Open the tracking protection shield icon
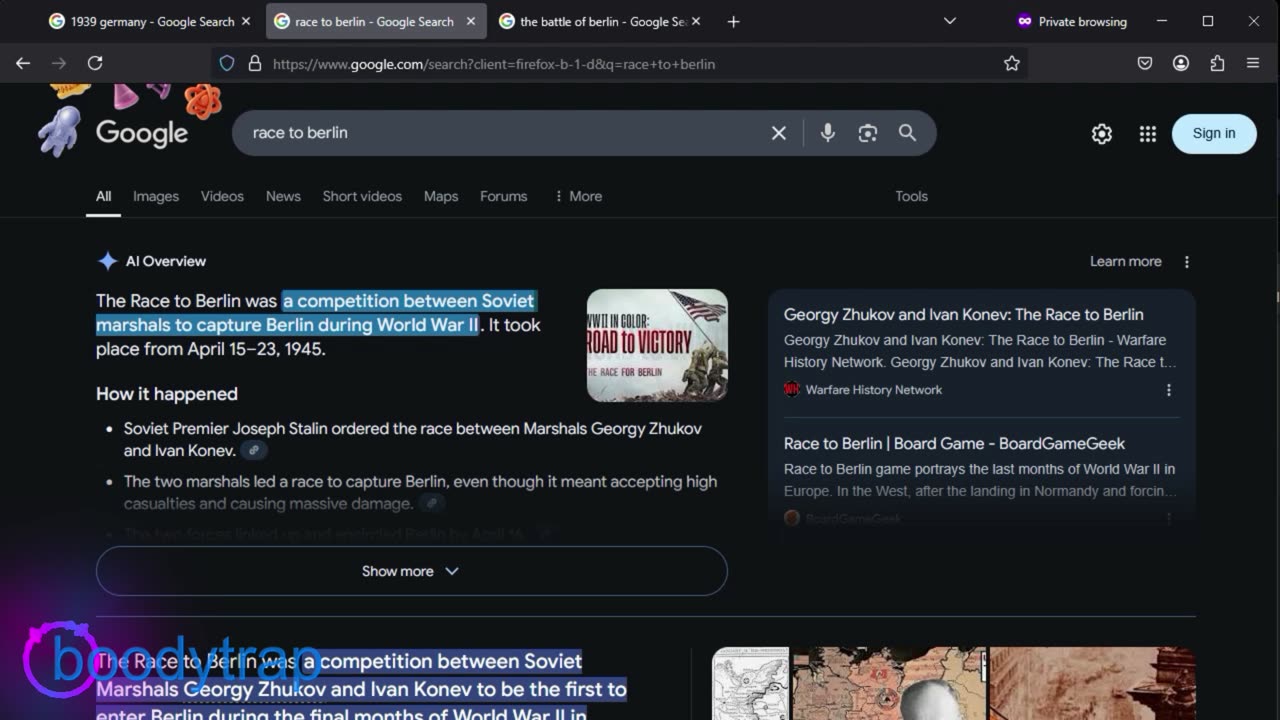Screen dimensions: 1280x720 227,63
